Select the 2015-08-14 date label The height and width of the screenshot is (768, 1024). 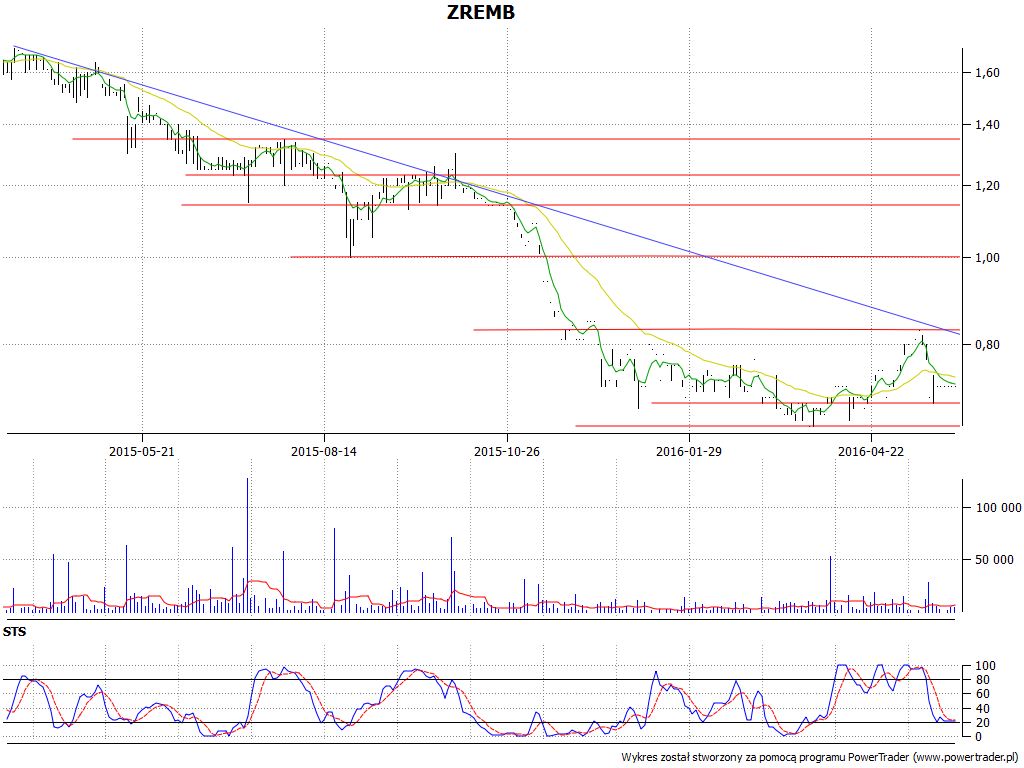[324, 451]
